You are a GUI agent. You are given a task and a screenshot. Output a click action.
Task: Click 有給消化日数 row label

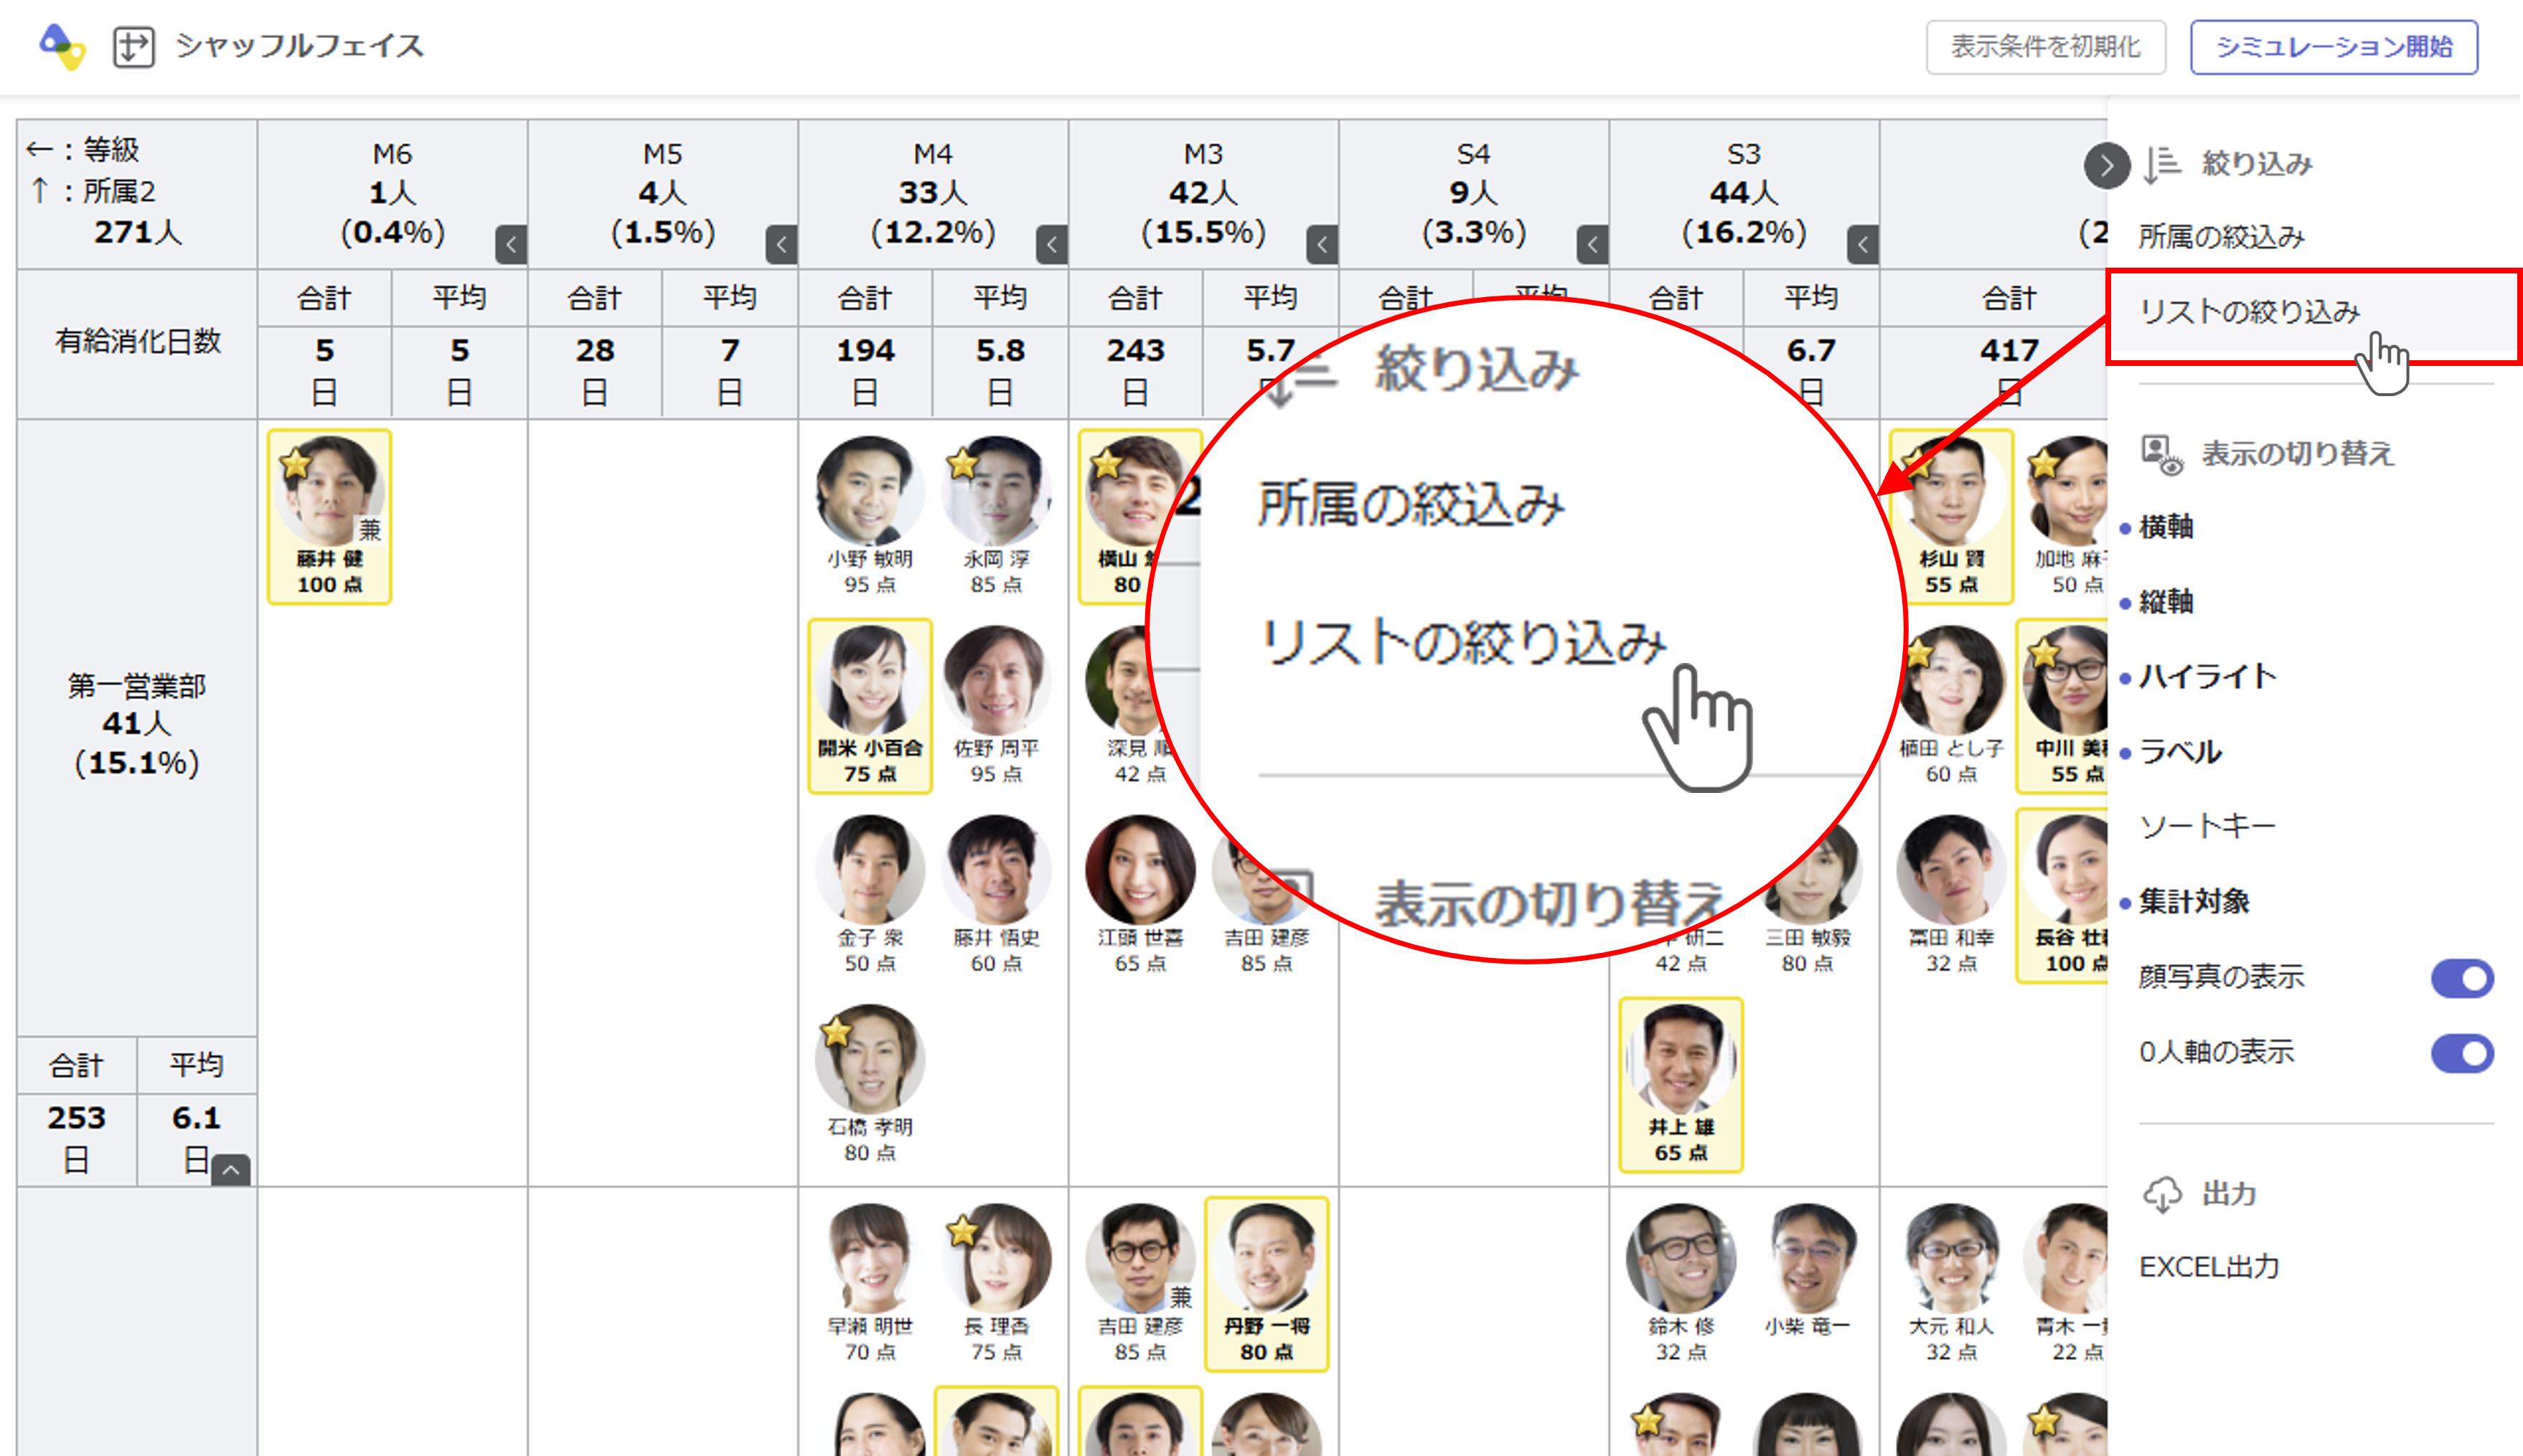137,342
